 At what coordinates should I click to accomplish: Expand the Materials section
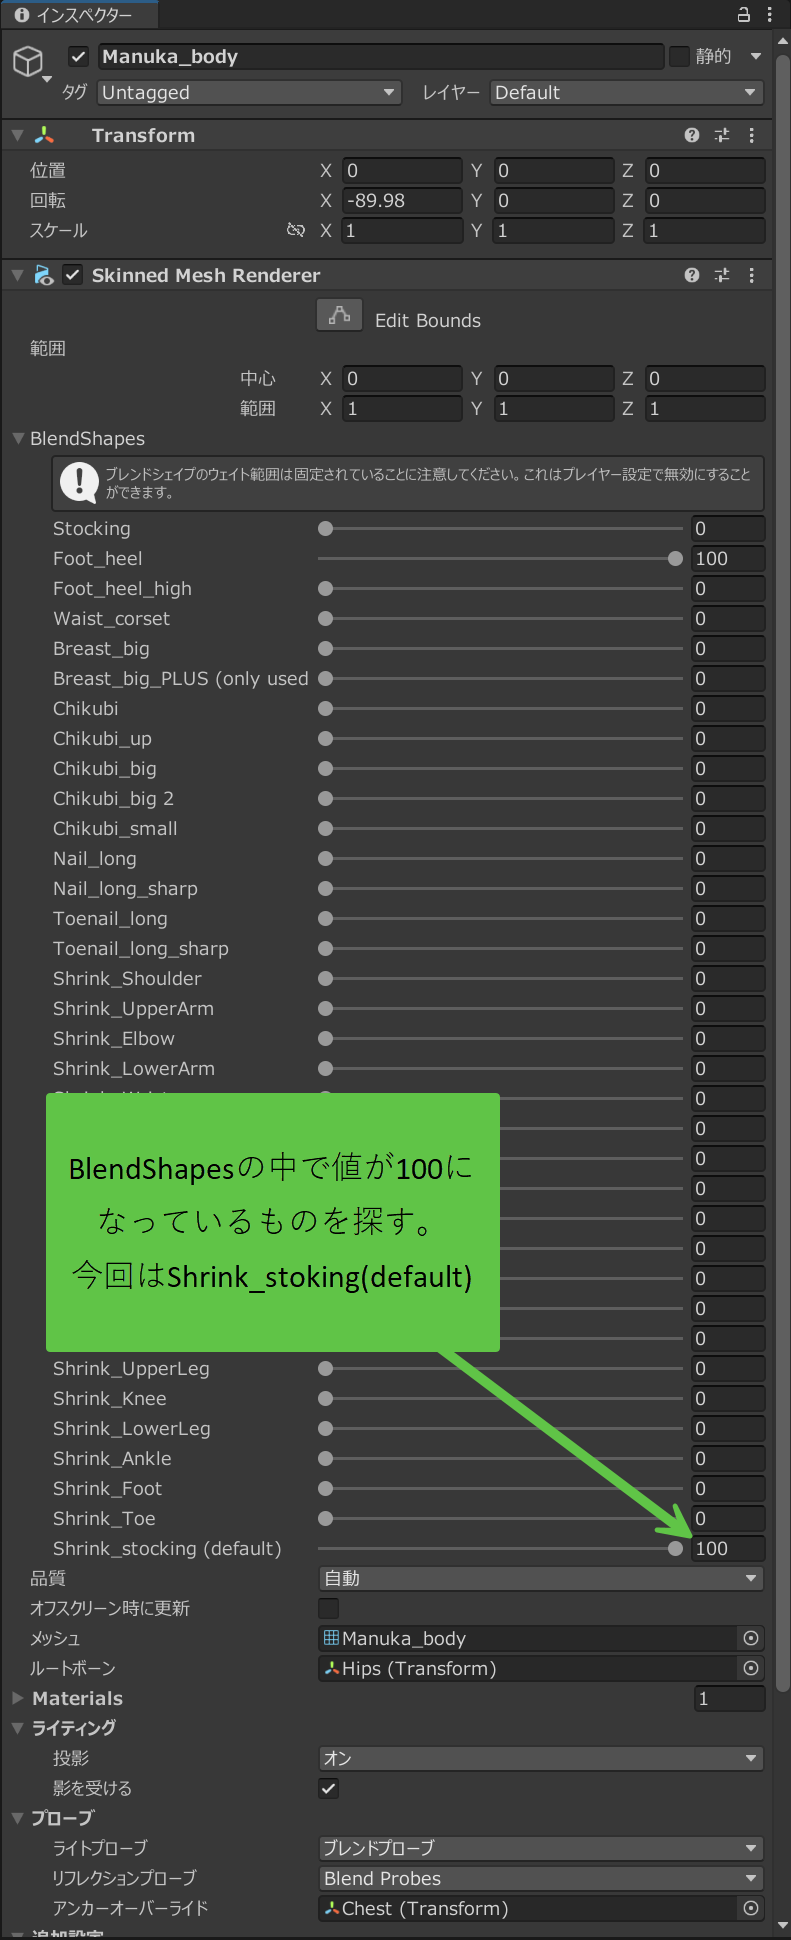pos(17,1698)
